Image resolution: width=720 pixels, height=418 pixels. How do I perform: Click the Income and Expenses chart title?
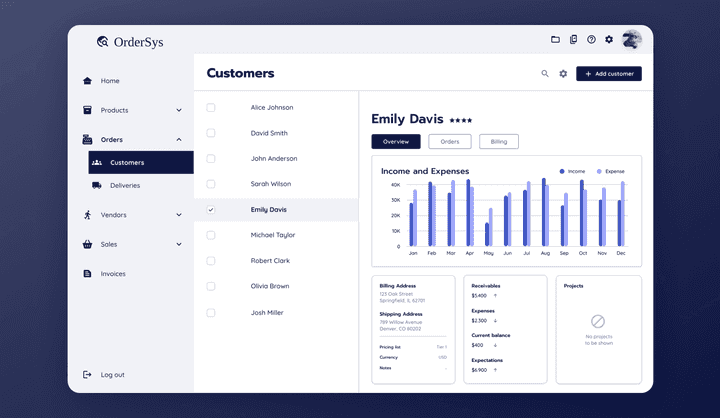[x=425, y=171]
